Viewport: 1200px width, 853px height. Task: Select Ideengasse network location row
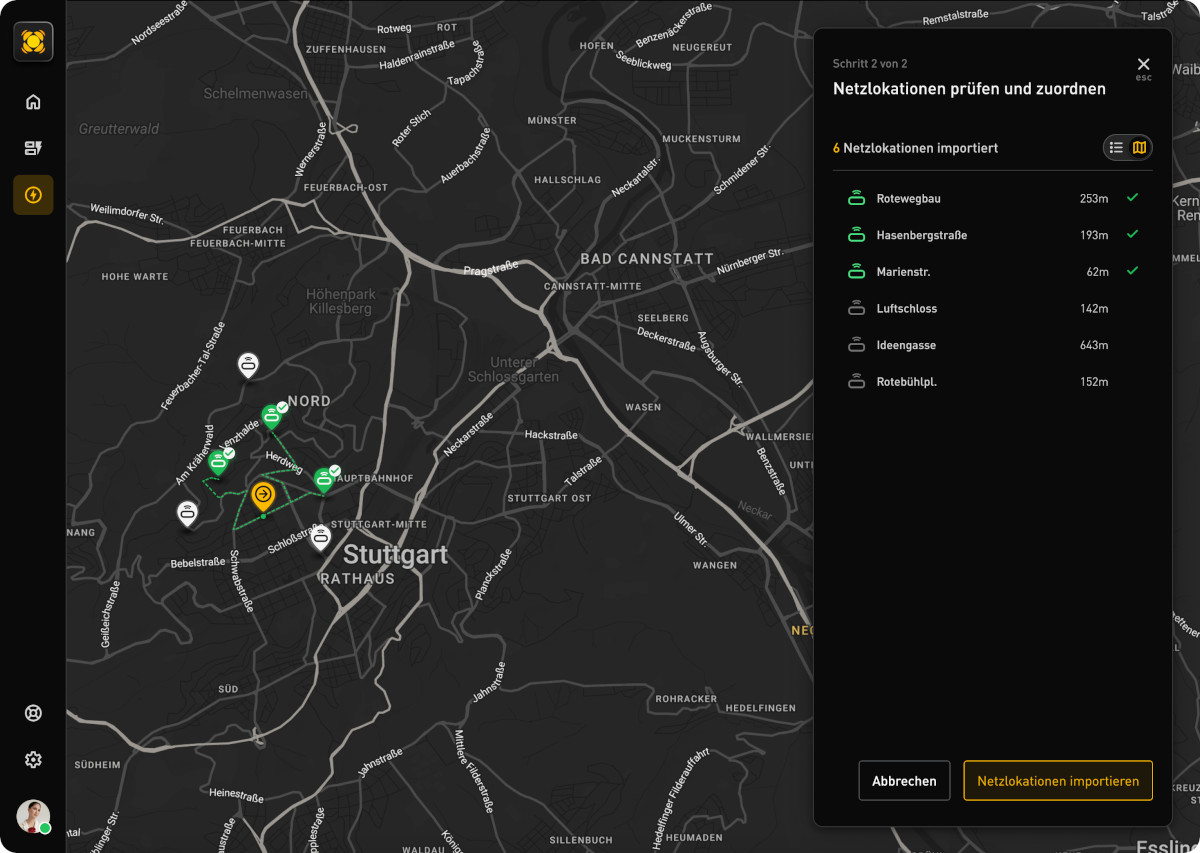906,345
